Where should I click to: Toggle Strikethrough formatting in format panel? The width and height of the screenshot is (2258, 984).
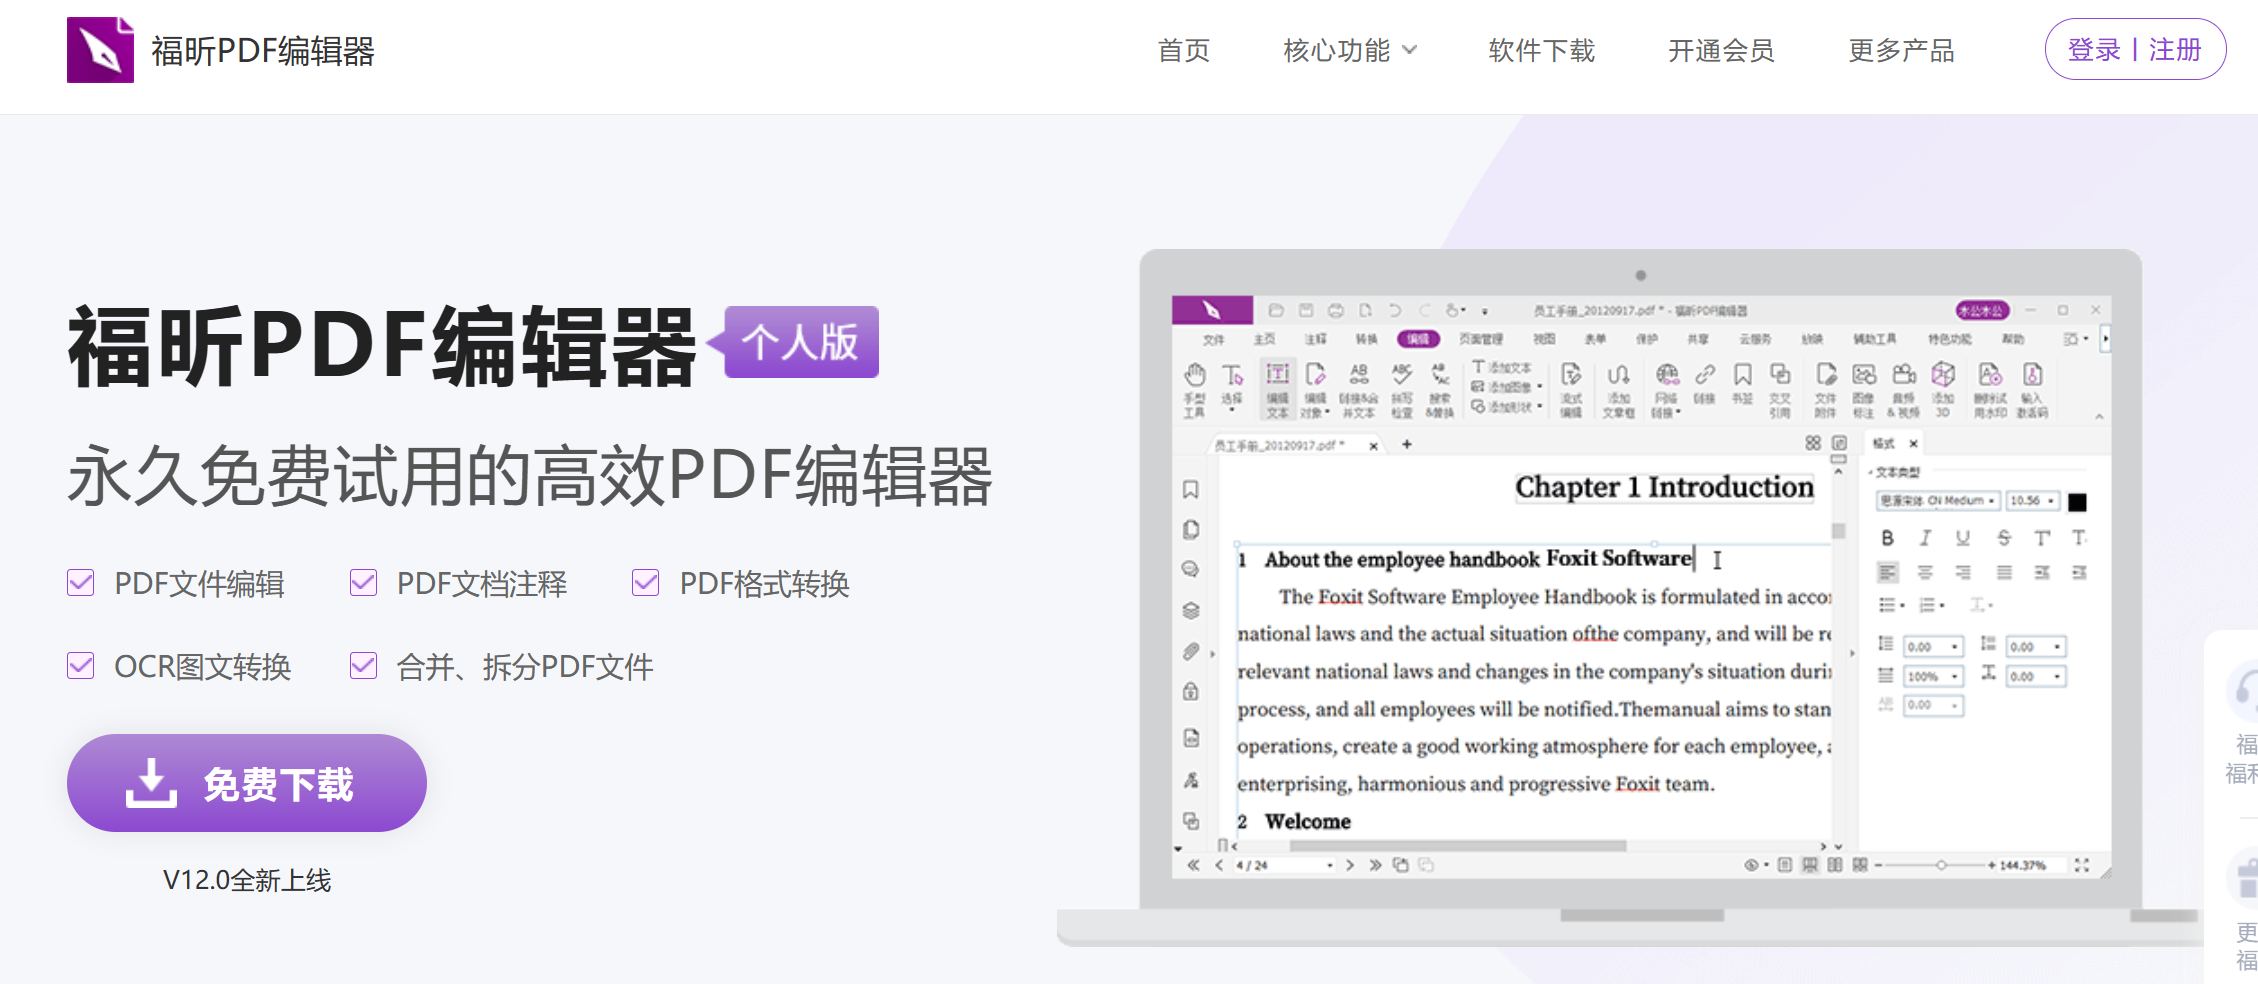tap(2004, 538)
